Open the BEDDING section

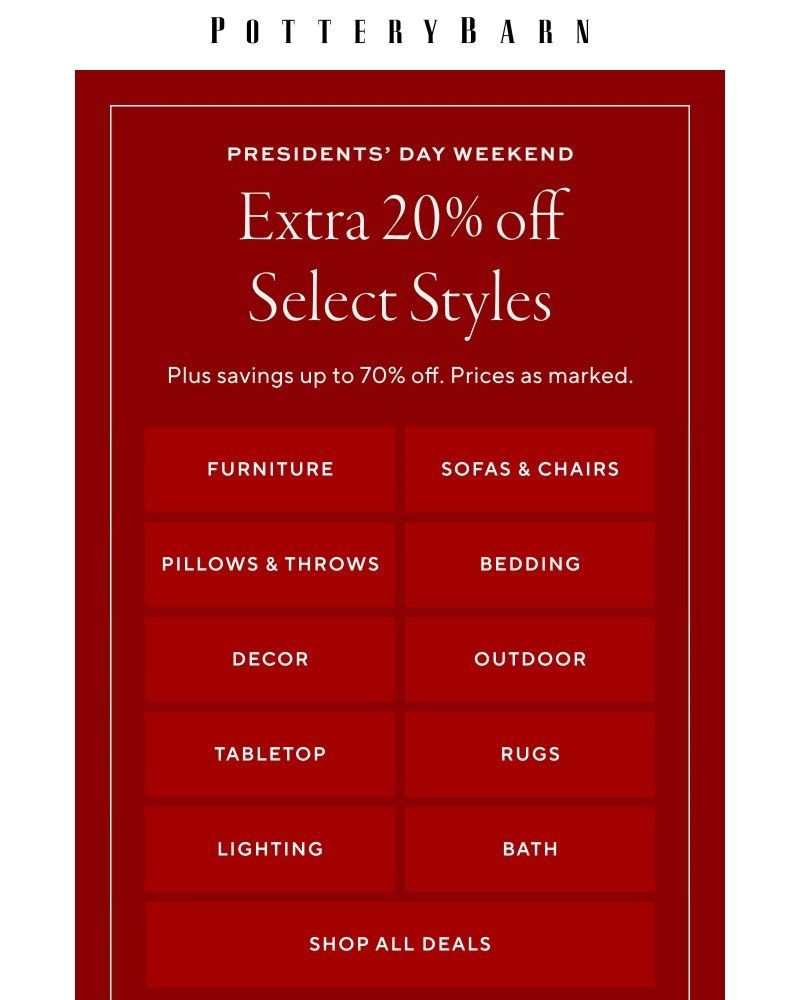[530, 563]
